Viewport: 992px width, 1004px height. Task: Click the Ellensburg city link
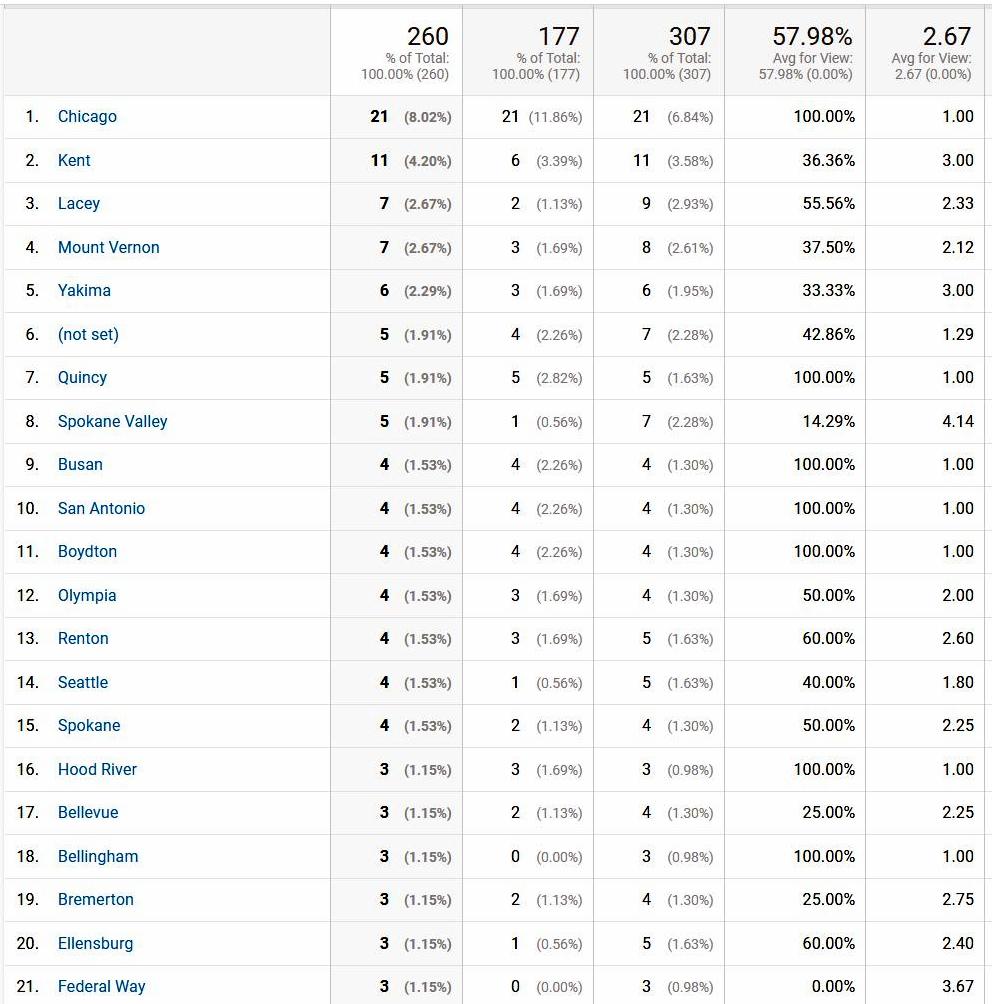(95, 943)
